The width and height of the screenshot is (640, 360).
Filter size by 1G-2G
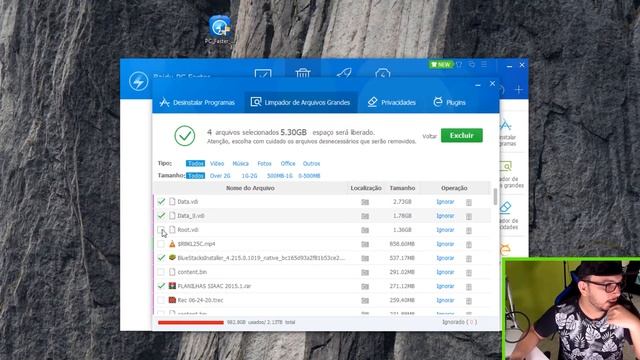click(x=249, y=176)
